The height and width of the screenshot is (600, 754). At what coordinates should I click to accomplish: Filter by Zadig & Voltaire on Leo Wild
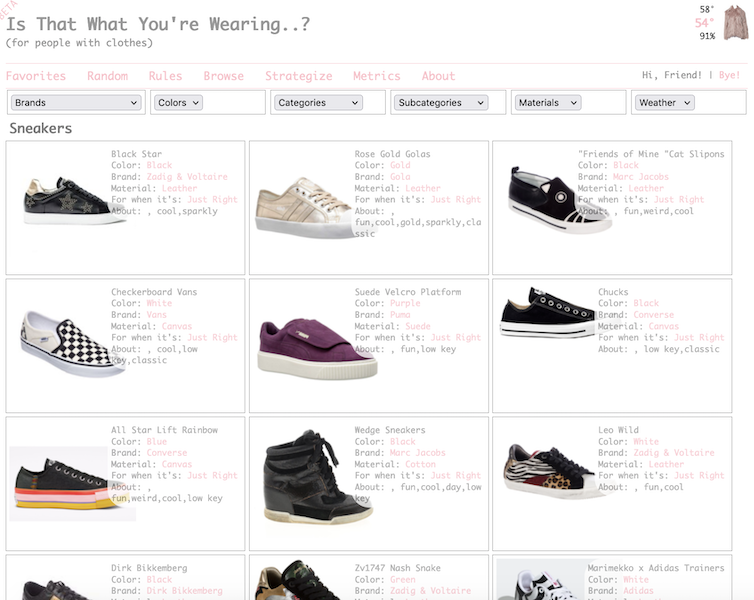674,452
